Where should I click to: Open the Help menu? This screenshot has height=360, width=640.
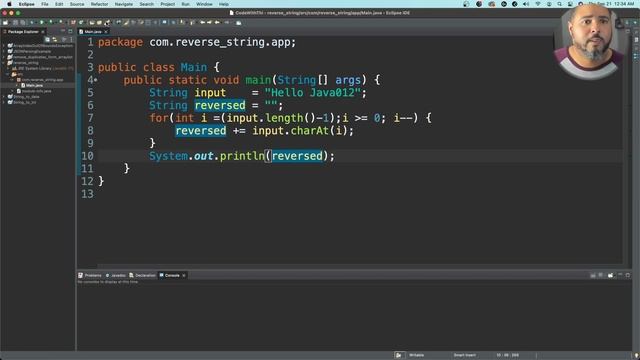point(224,4)
